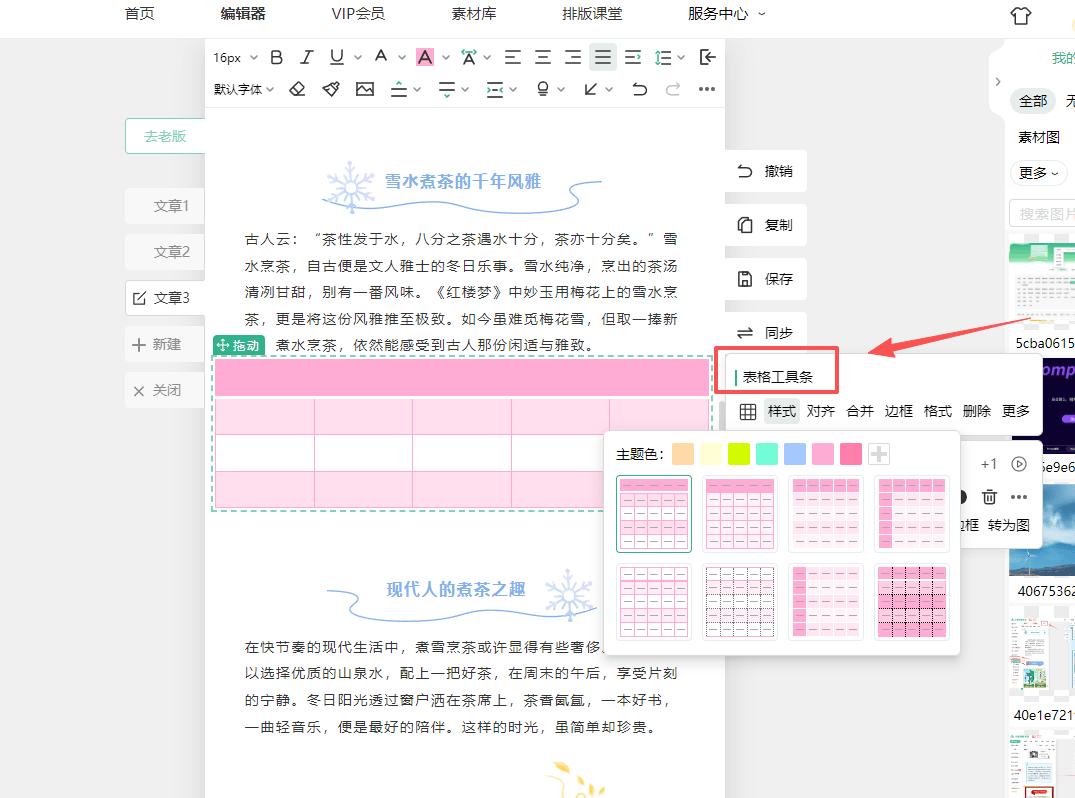This screenshot has width=1075, height=798.
Task: Click the T-shirt skin icon
Action: pos(1020,15)
